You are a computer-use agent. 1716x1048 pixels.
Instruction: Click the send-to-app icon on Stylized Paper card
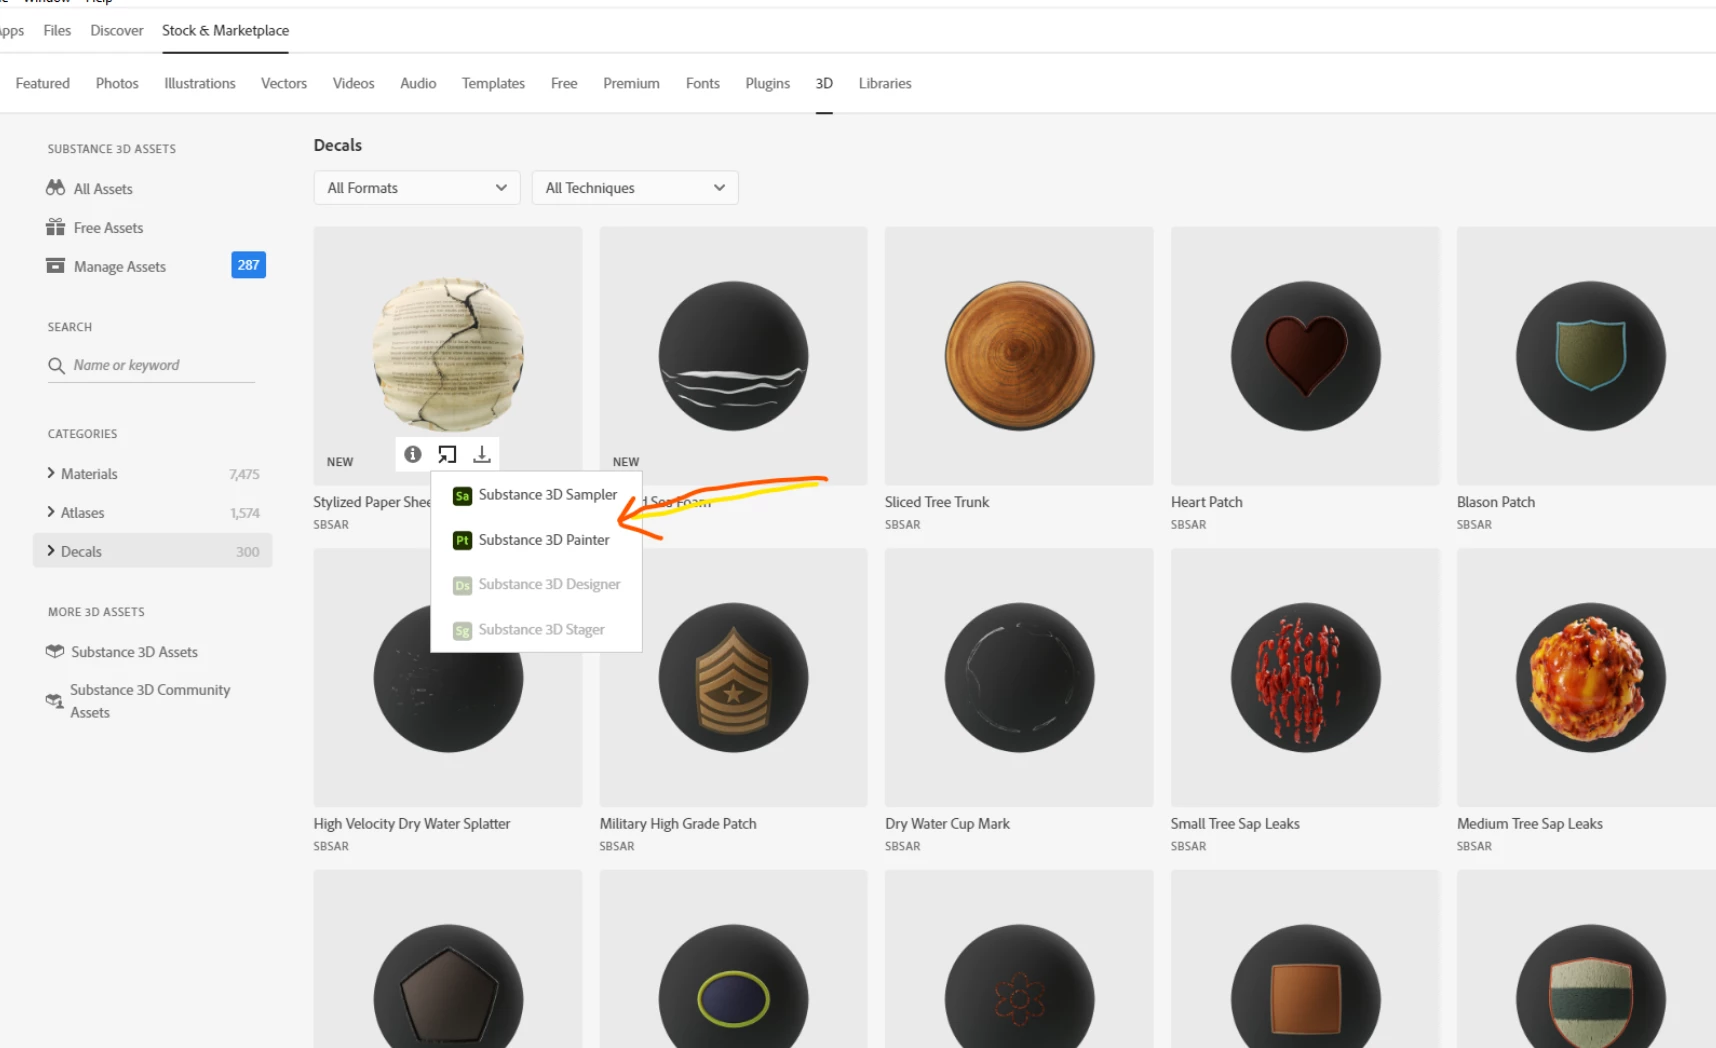click(x=447, y=455)
